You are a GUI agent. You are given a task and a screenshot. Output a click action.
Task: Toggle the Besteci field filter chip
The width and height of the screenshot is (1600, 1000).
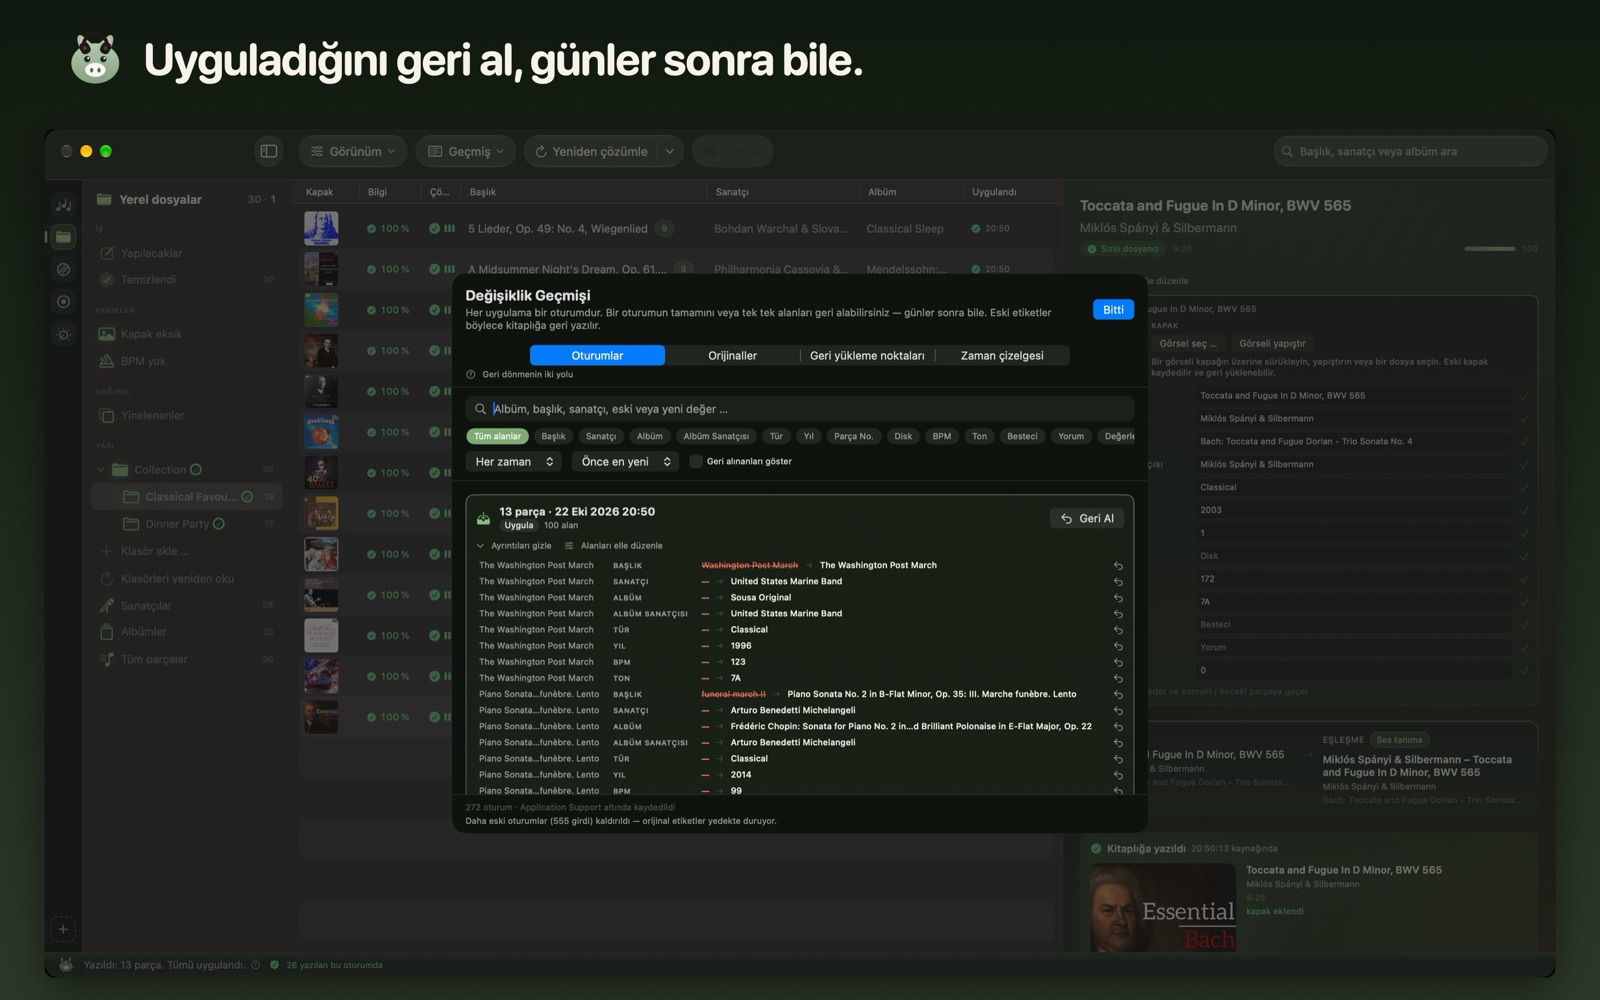click(1022, 436)
